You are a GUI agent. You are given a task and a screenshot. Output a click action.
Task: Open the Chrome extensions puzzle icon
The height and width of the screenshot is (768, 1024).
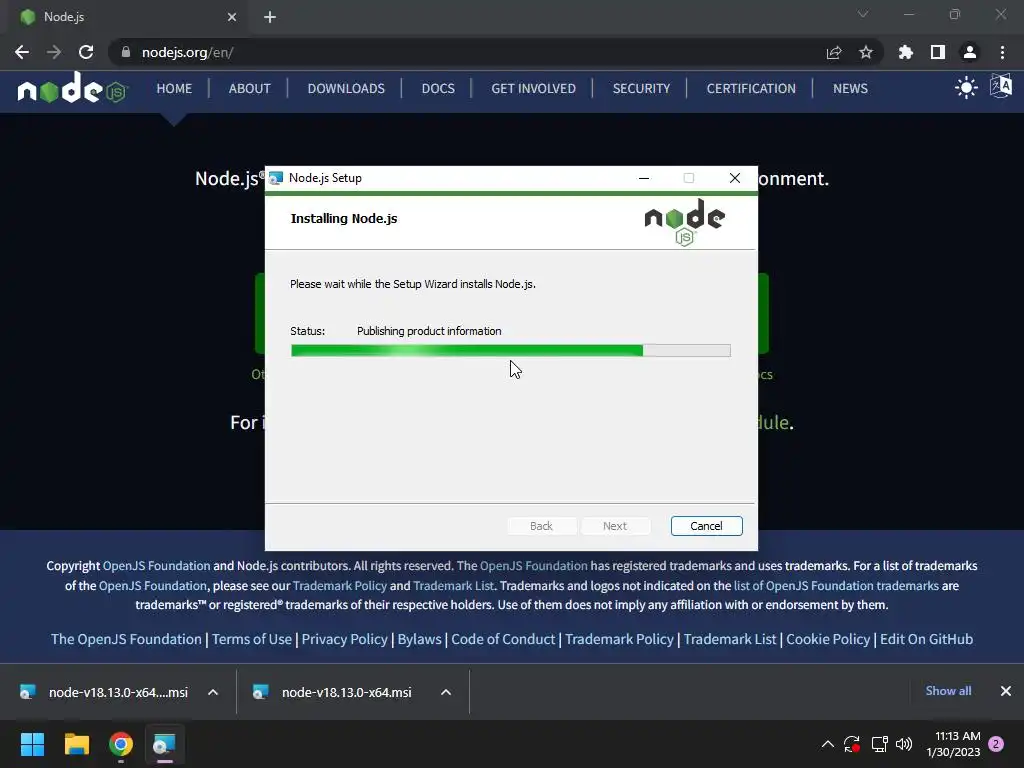pyautogui.click(x=906, y=52)
